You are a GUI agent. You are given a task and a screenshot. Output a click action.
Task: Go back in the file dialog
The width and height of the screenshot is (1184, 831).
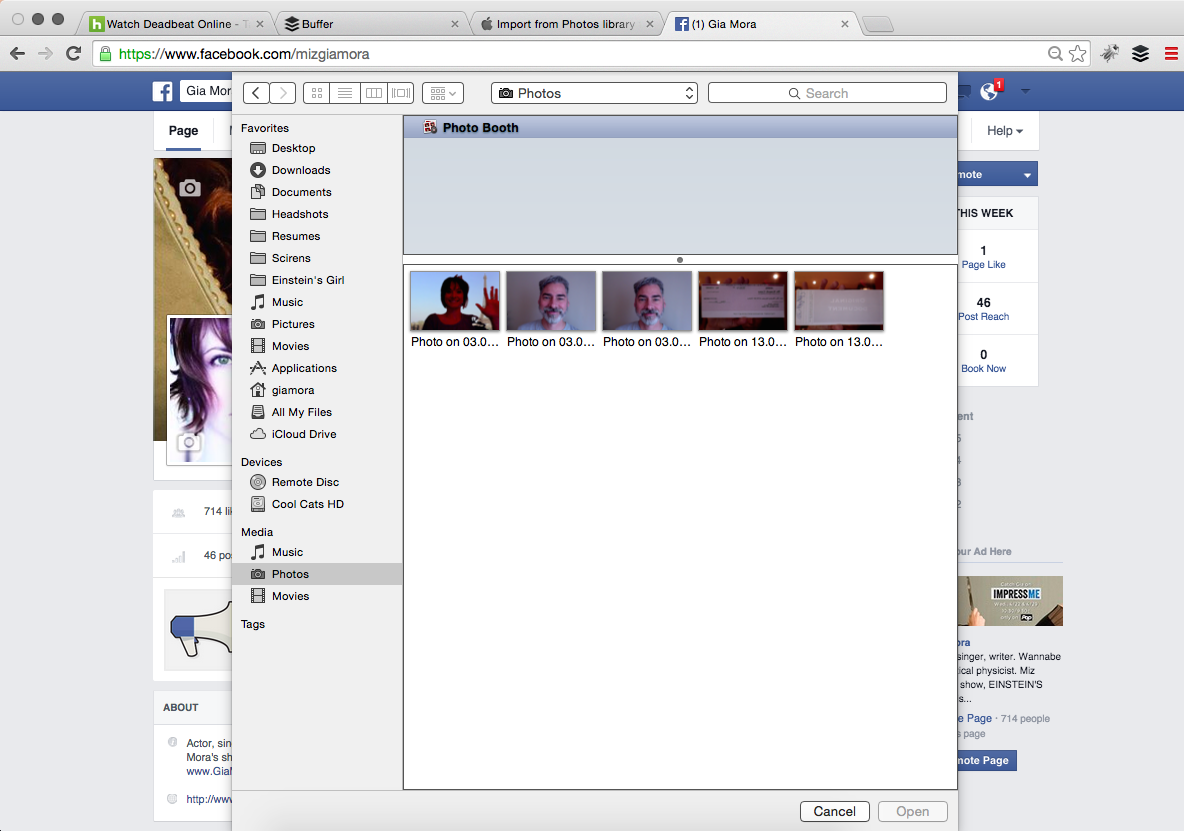click(x=256, y=93)
